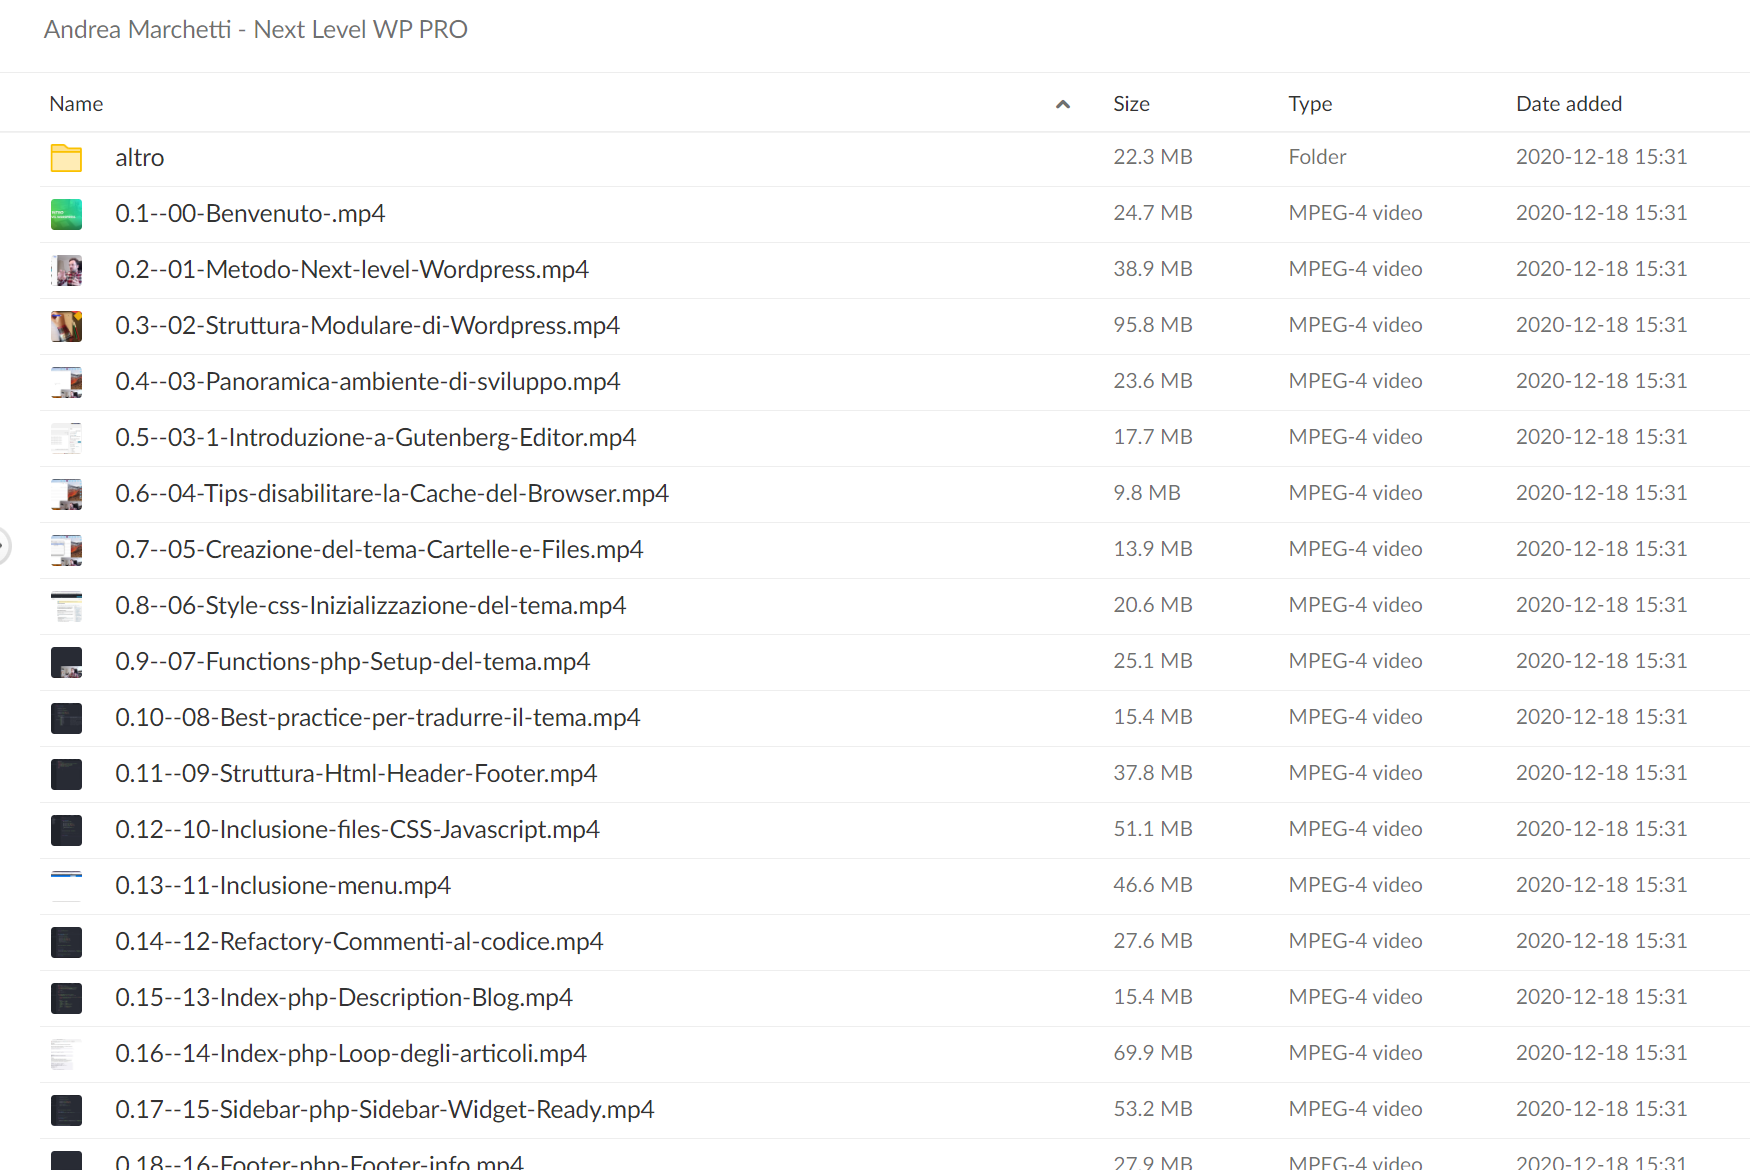Open 0.2--01-Metodo-Next-level-Wordpress.mp4 file name

pyautogui.click(x=352, y=270)
